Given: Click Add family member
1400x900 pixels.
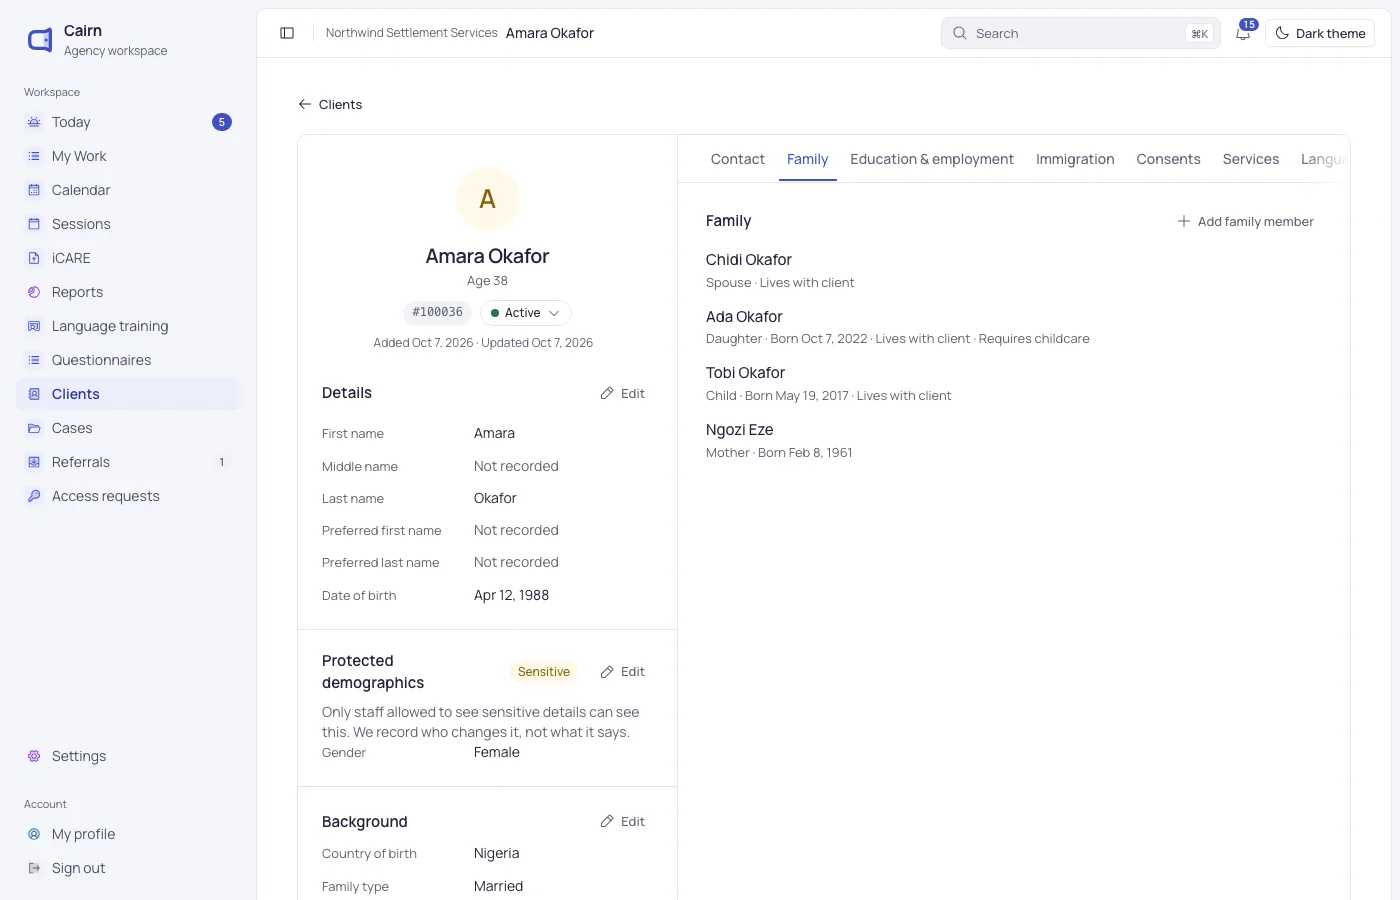Looking at the screenshot, I should [1246, 221].
